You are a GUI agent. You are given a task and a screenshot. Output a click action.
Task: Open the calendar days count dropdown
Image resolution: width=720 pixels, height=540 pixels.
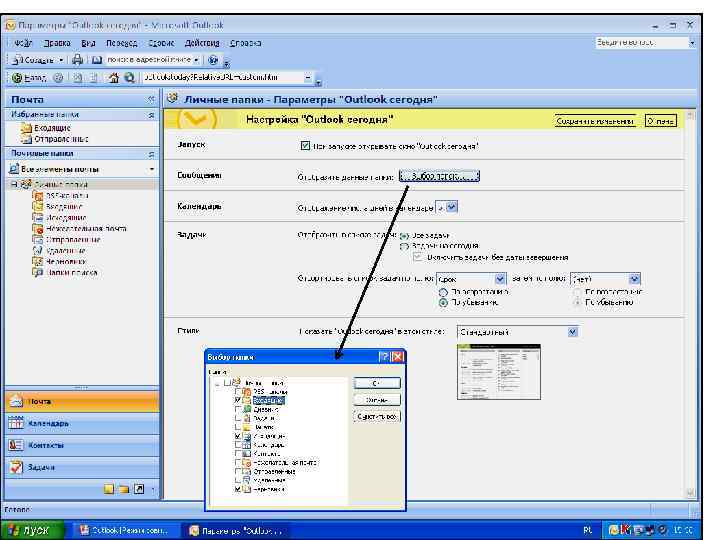click(452, 207)
